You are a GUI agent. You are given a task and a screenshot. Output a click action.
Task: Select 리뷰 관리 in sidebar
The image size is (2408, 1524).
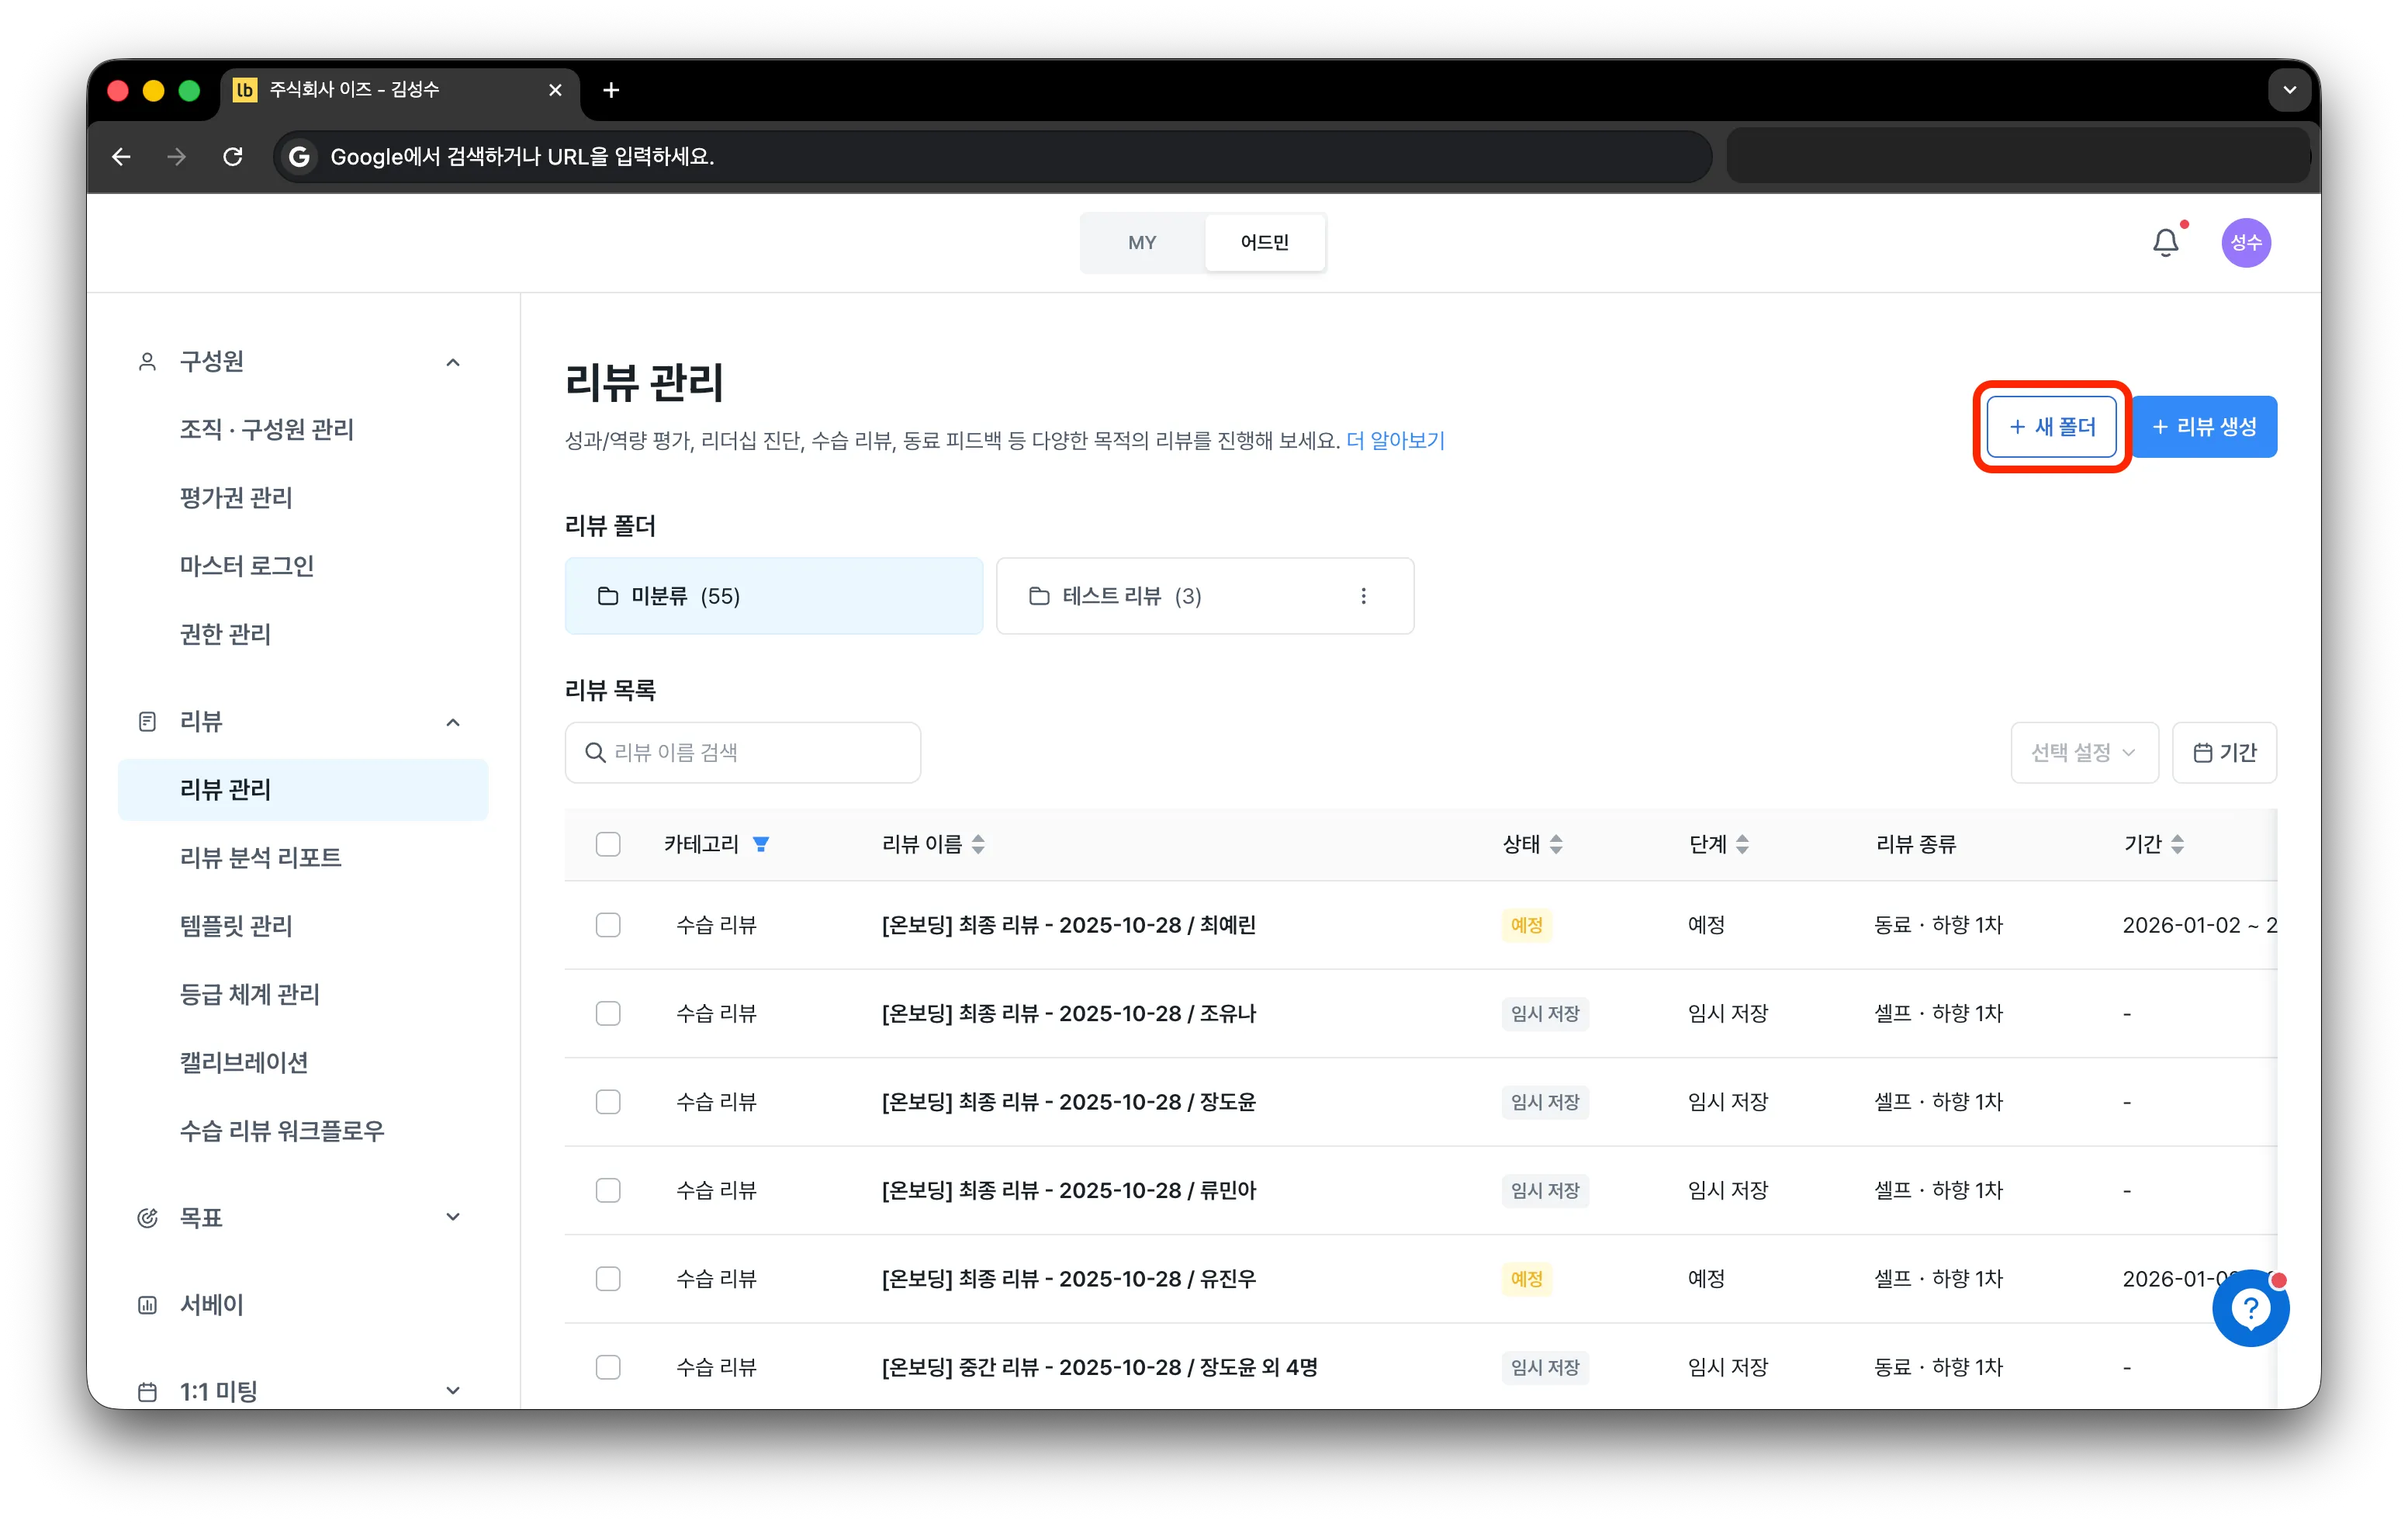click(303, 790)
